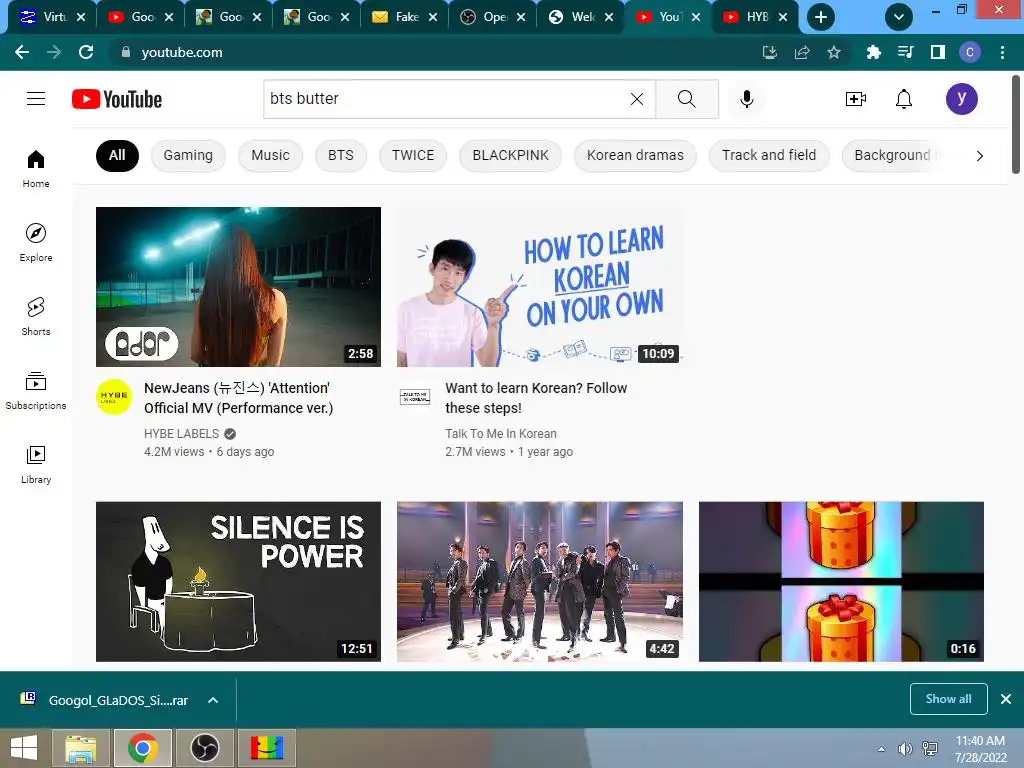Screen dimensions: 1024x768
Task: Open the tab search dropdown arrow
Action: pos(899,17)
